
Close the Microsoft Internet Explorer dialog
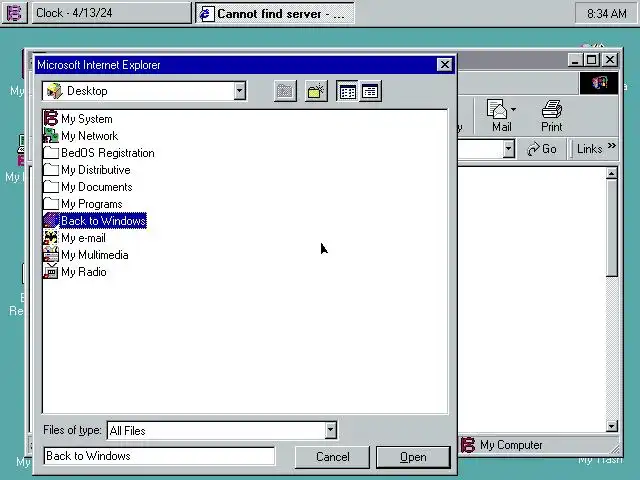pos(445,64)
